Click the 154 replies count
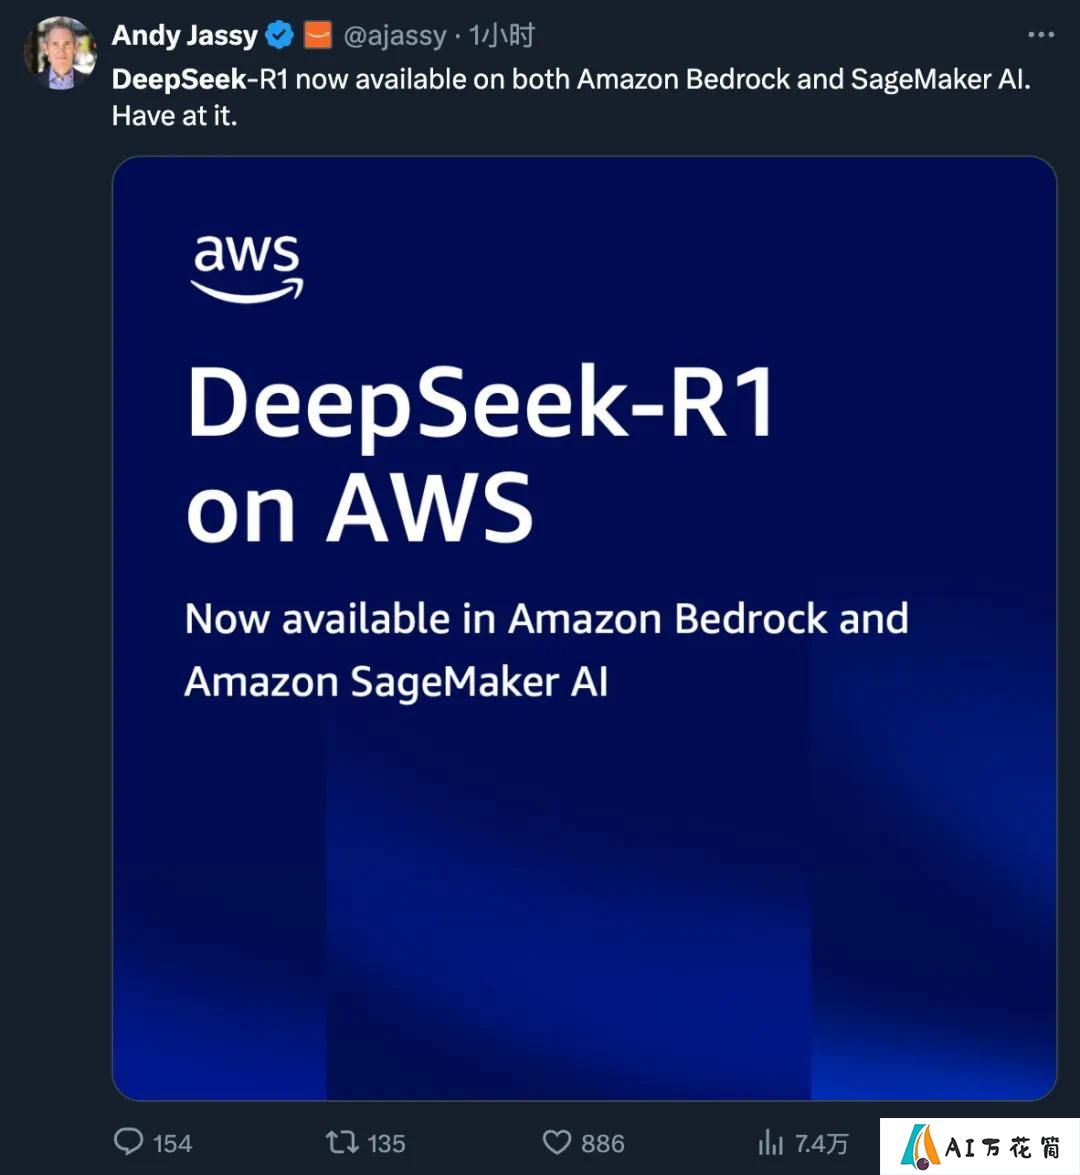The width and height of the screenshot is (1080, 1175). pos(172,1144)
